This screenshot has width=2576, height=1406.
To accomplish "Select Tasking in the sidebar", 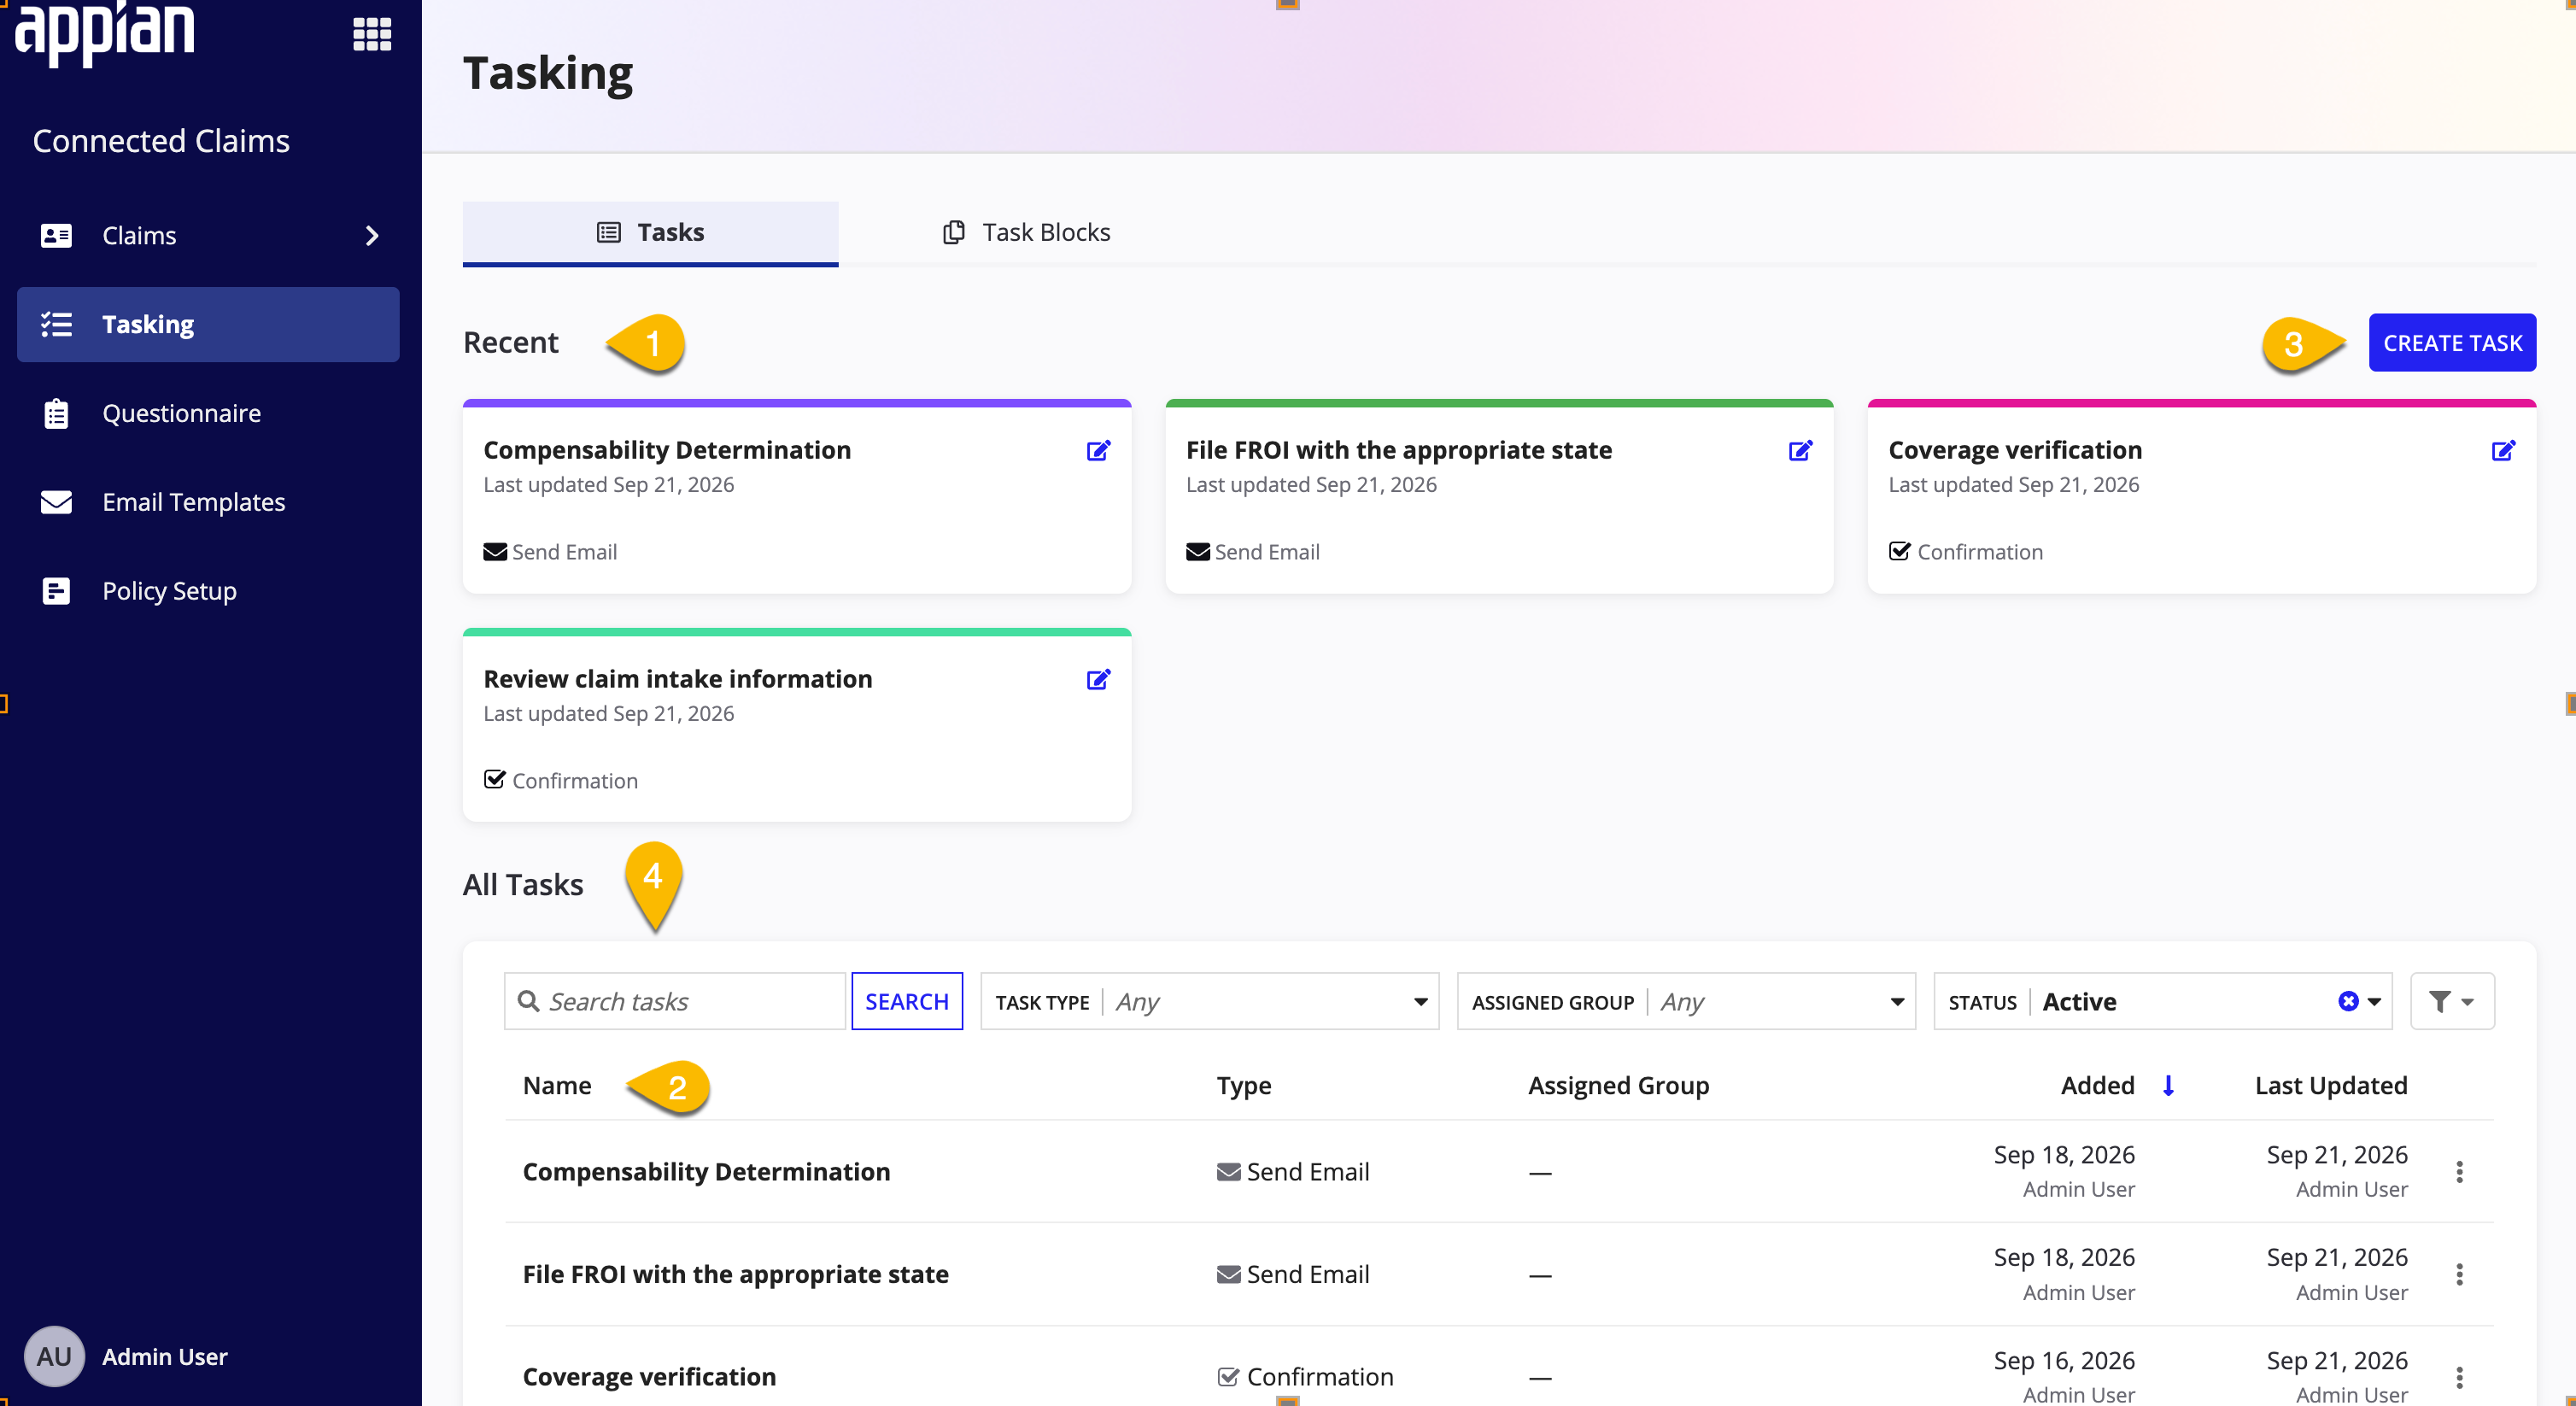I will pos(208,324).
